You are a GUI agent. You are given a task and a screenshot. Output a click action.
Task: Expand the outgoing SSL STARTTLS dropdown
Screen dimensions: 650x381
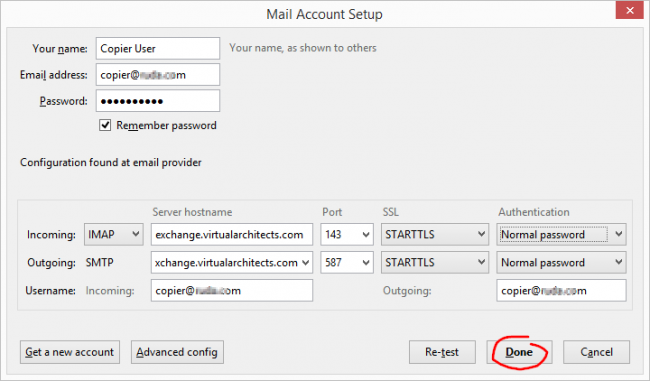tap(435, 262)
